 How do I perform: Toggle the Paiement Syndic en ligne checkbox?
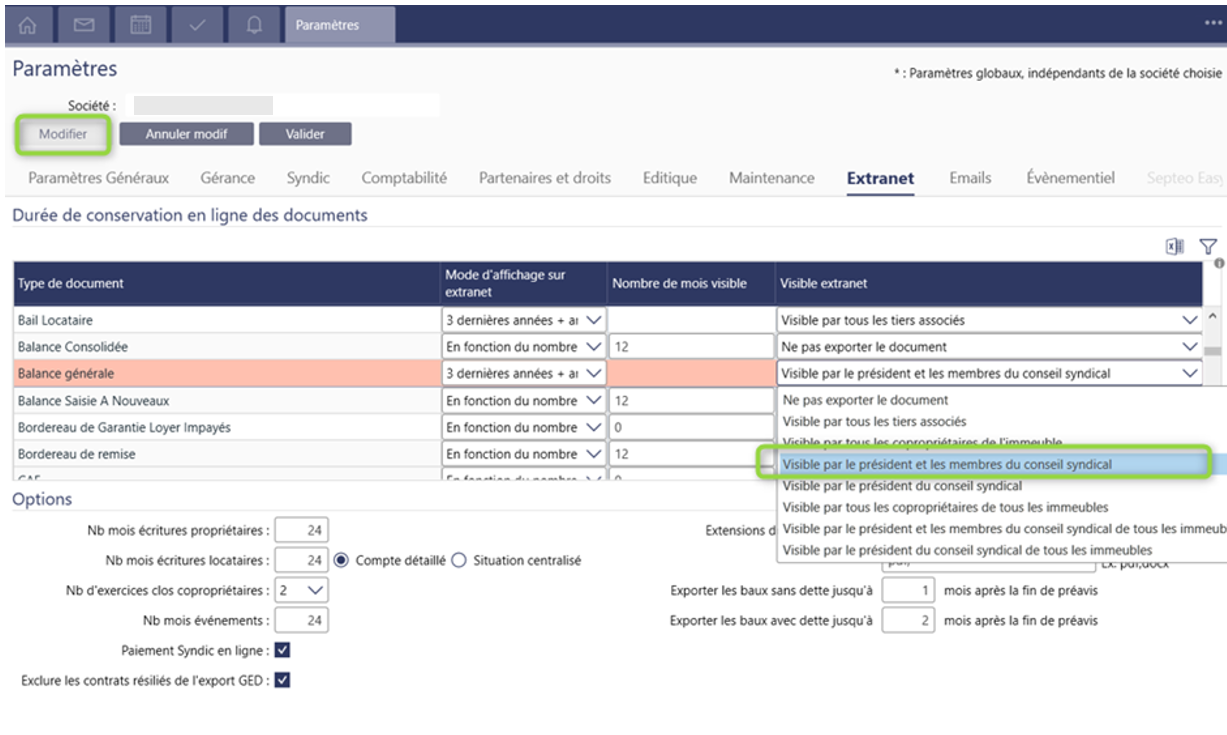pyautogui.click(x=282, y=650)
